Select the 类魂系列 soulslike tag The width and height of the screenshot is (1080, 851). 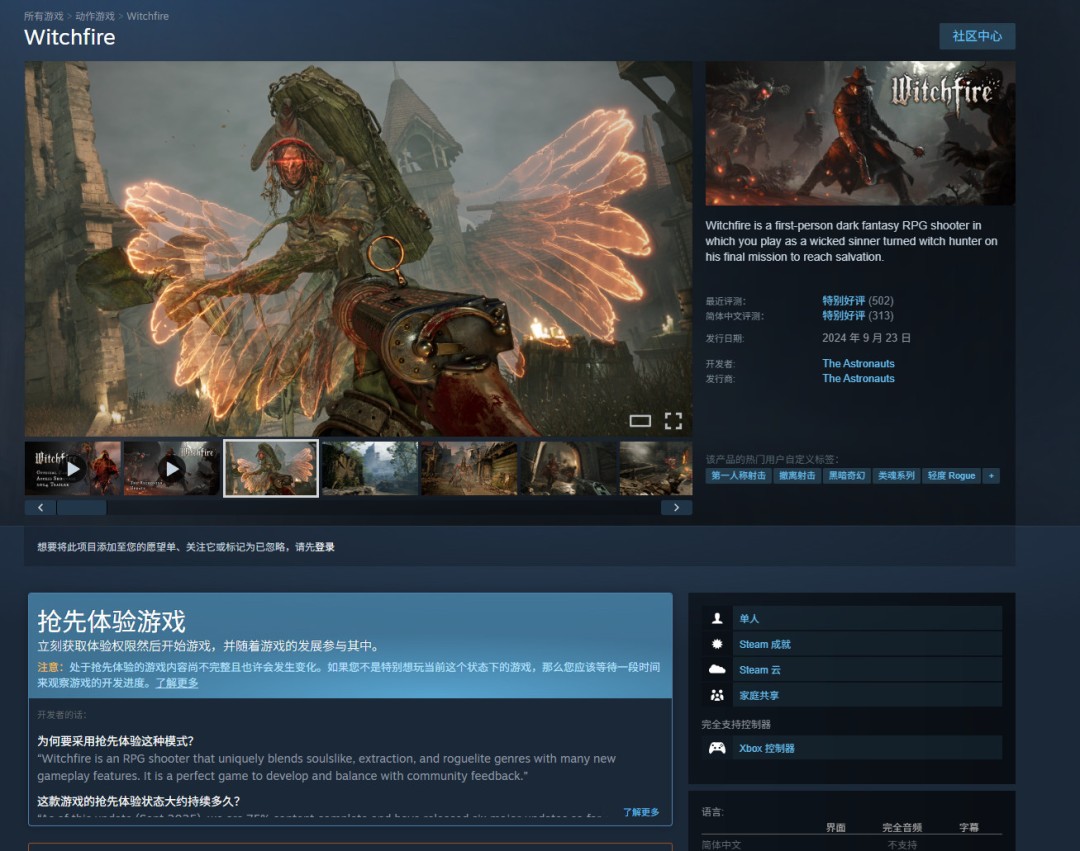[x=896, y=476]
